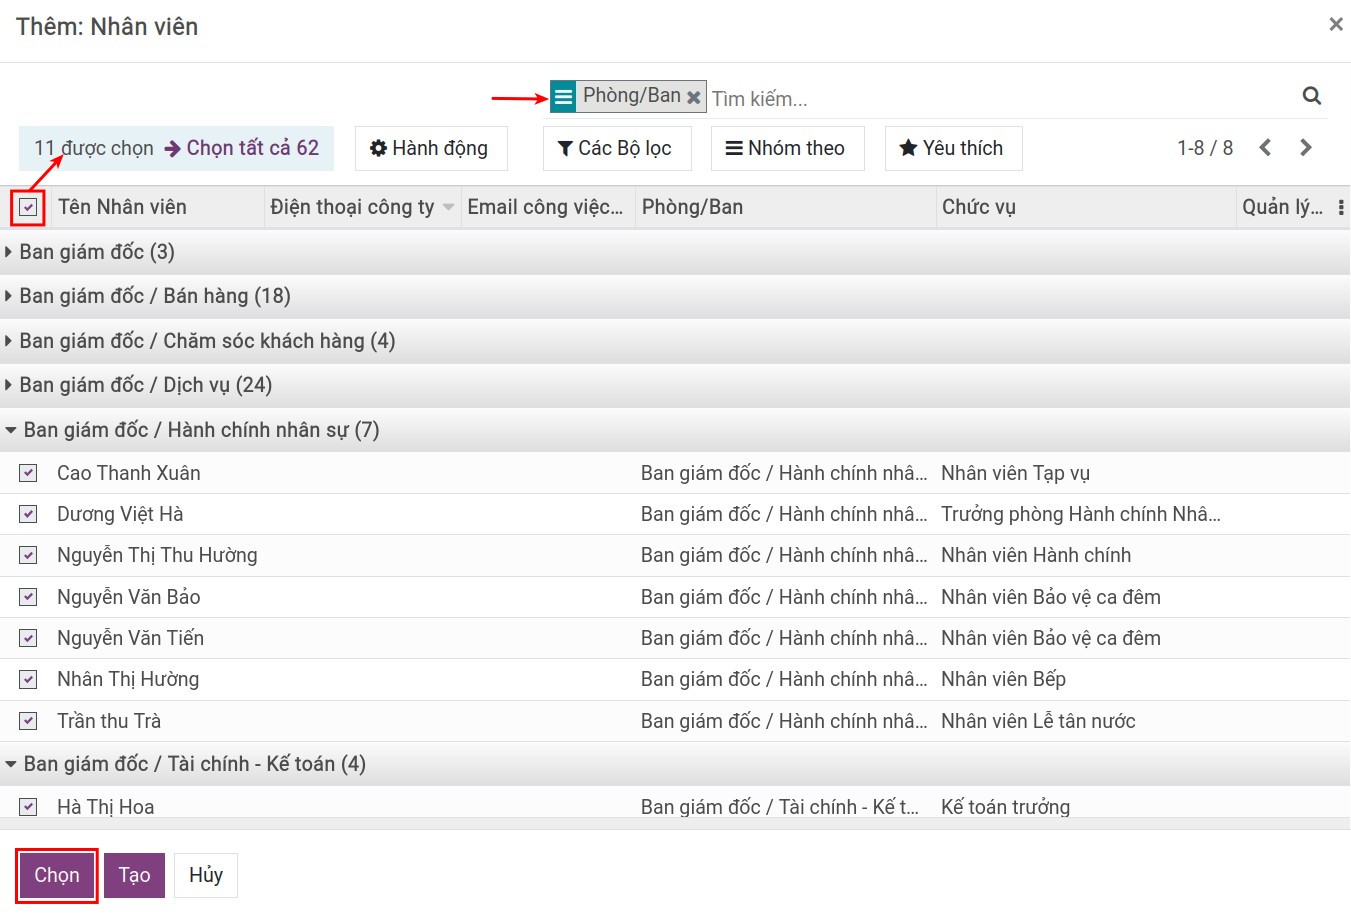
Task: Click the Chọn button
Action: (57, 875)
